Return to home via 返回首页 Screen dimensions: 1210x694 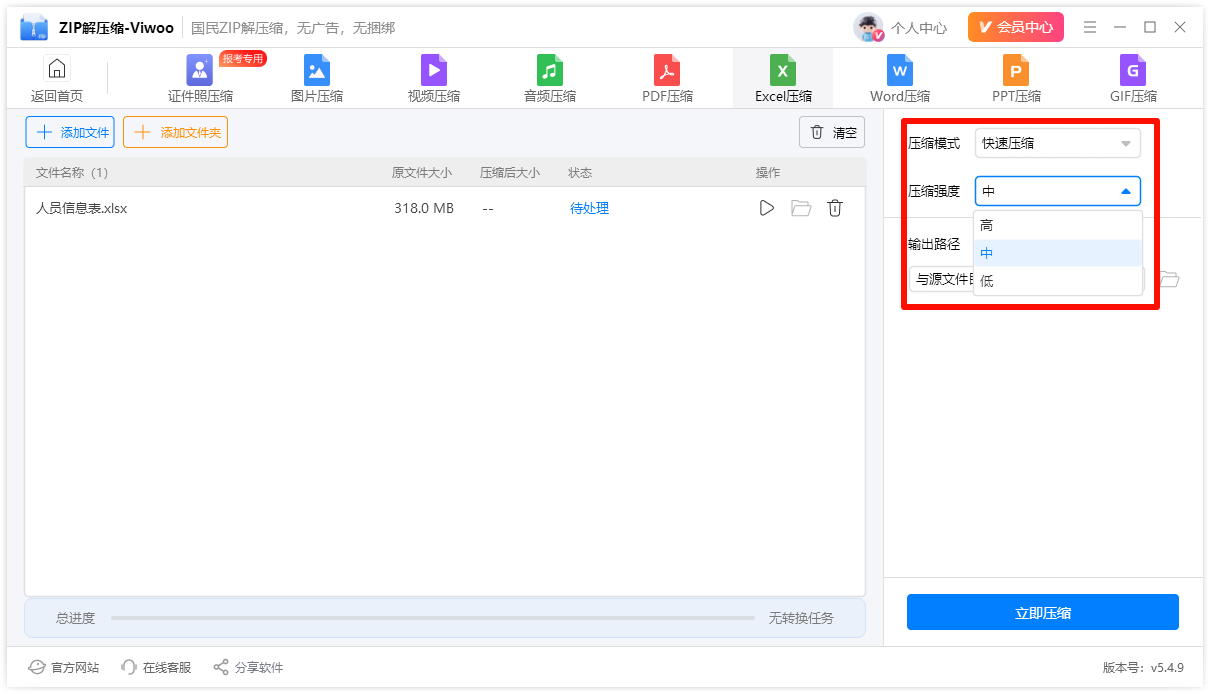coord(57,79)
